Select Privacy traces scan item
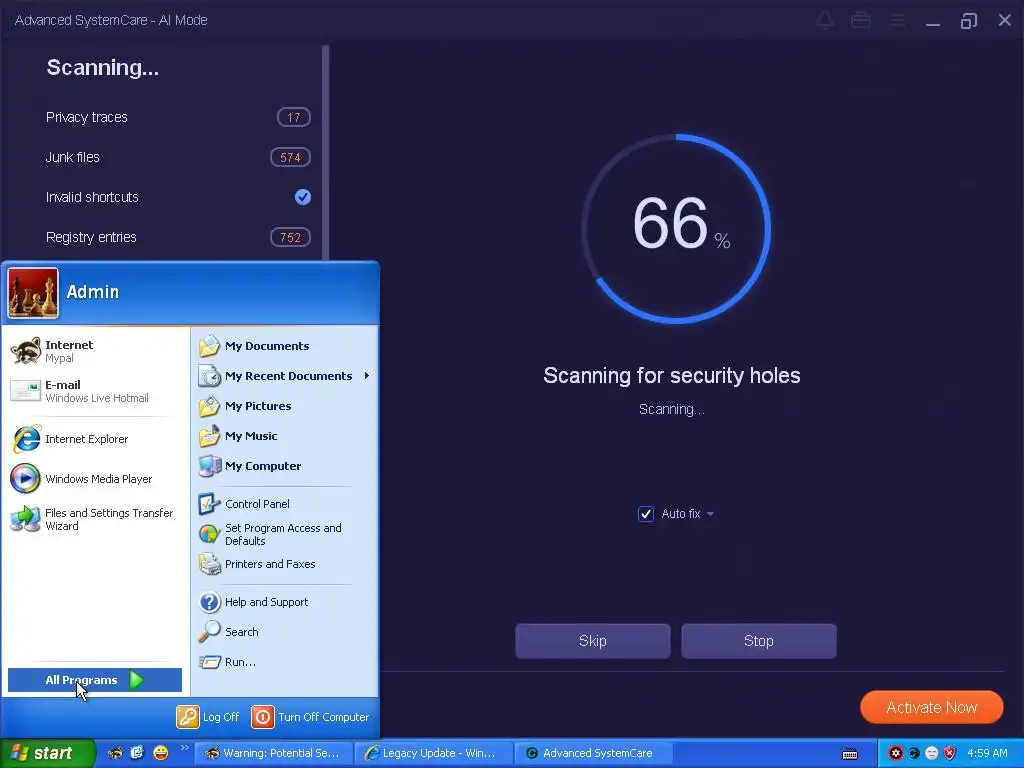 pos(178,117)
